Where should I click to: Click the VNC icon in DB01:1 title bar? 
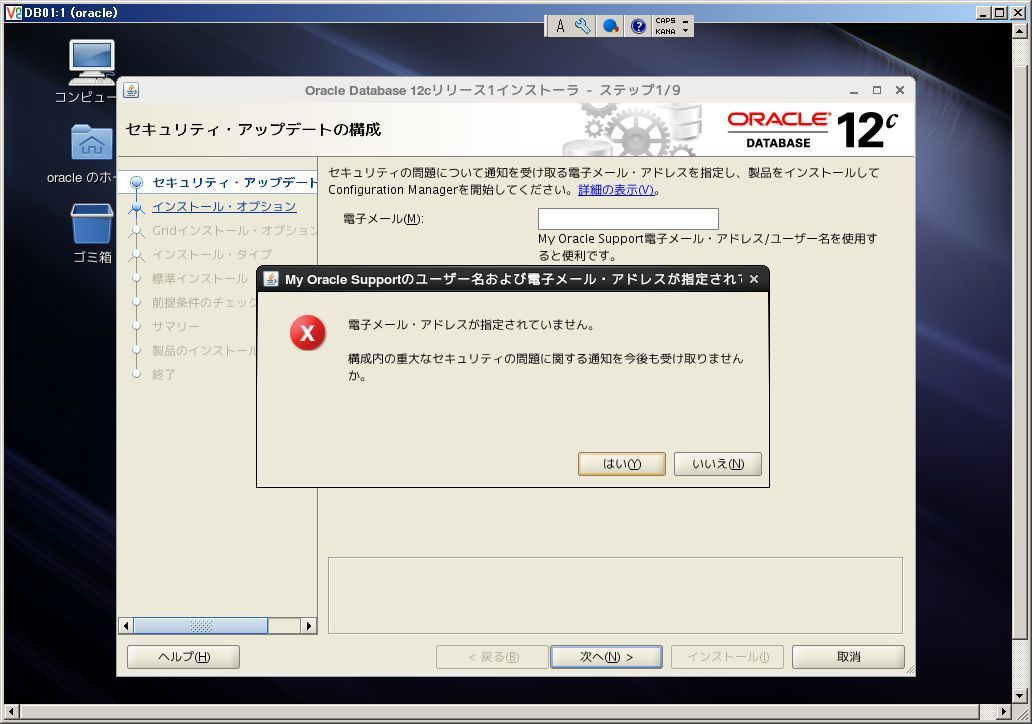(x=13, y=13)
